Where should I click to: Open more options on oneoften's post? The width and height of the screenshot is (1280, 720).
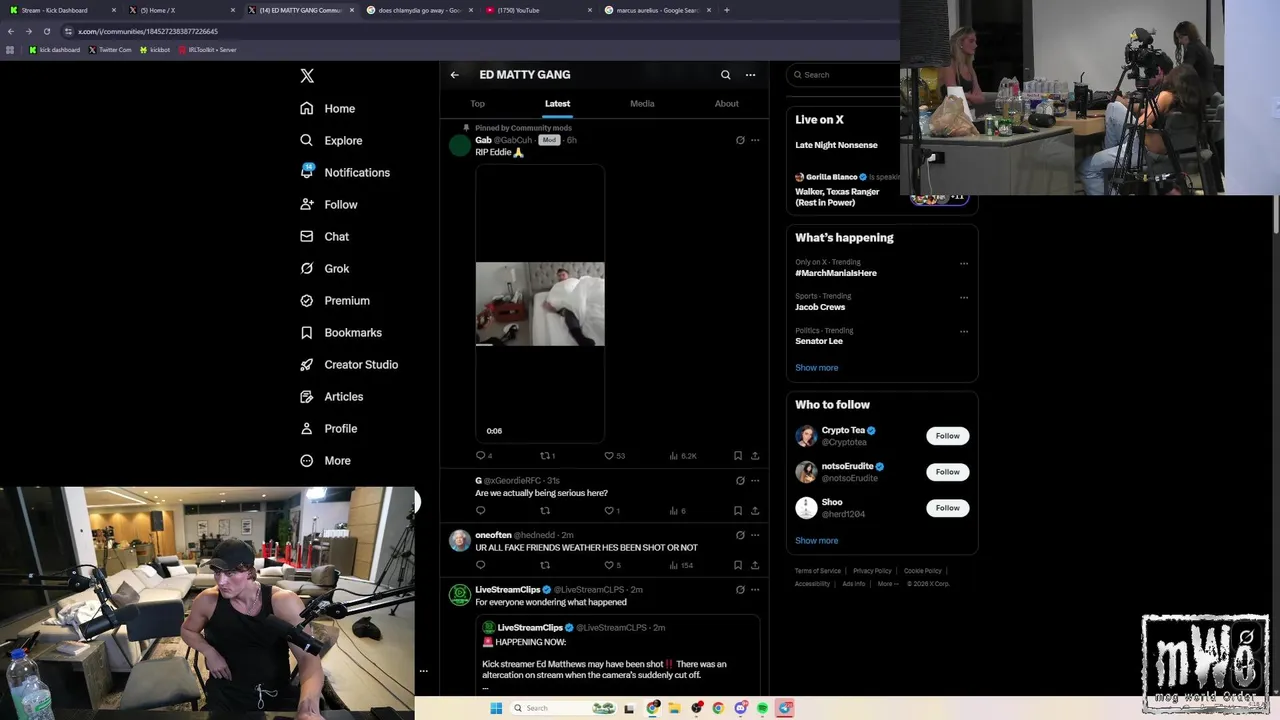(755, 535)
